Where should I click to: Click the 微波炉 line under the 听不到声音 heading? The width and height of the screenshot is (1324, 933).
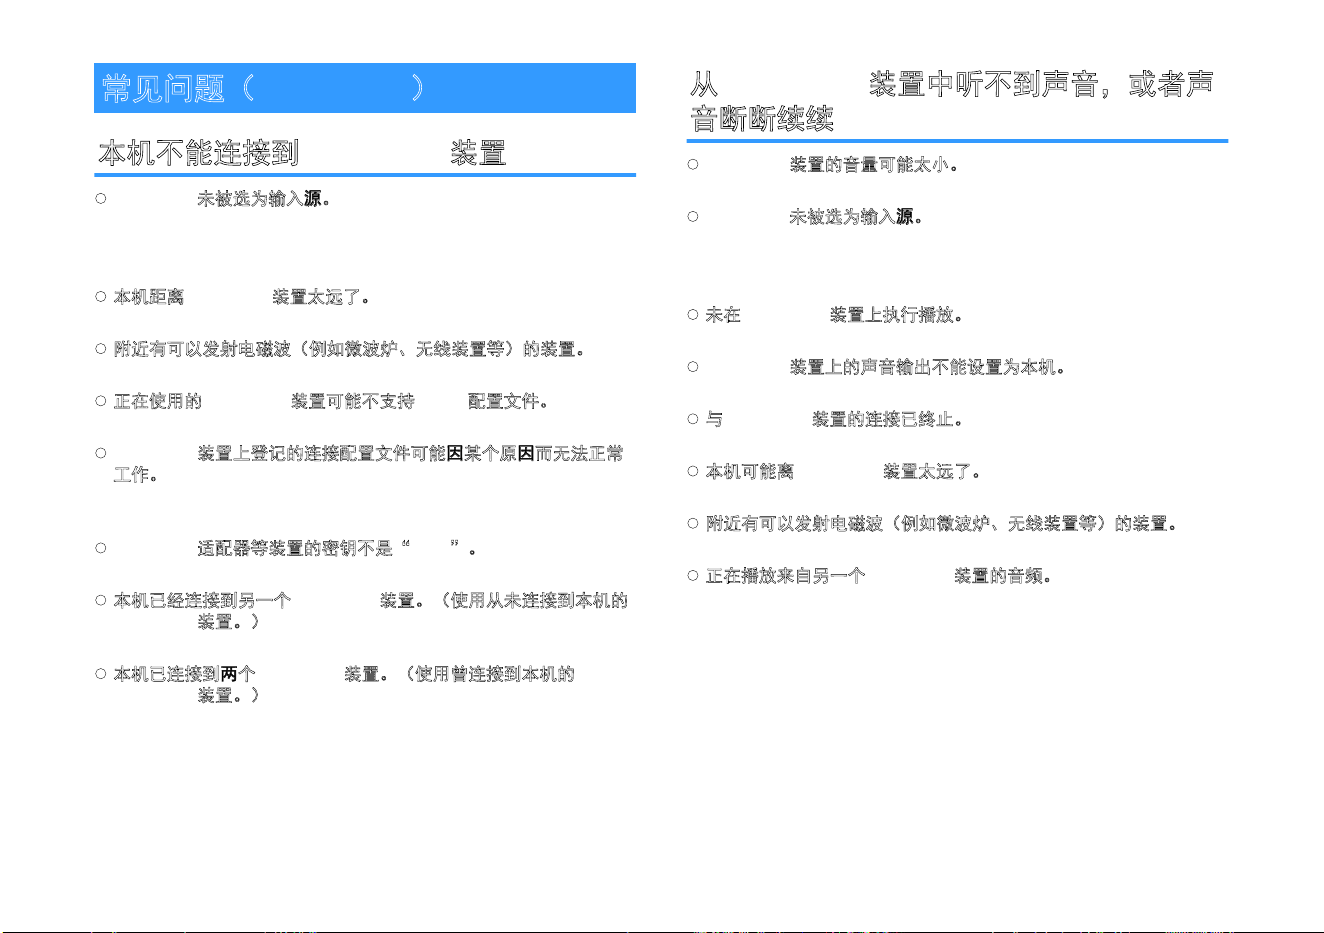click(941, 523)
